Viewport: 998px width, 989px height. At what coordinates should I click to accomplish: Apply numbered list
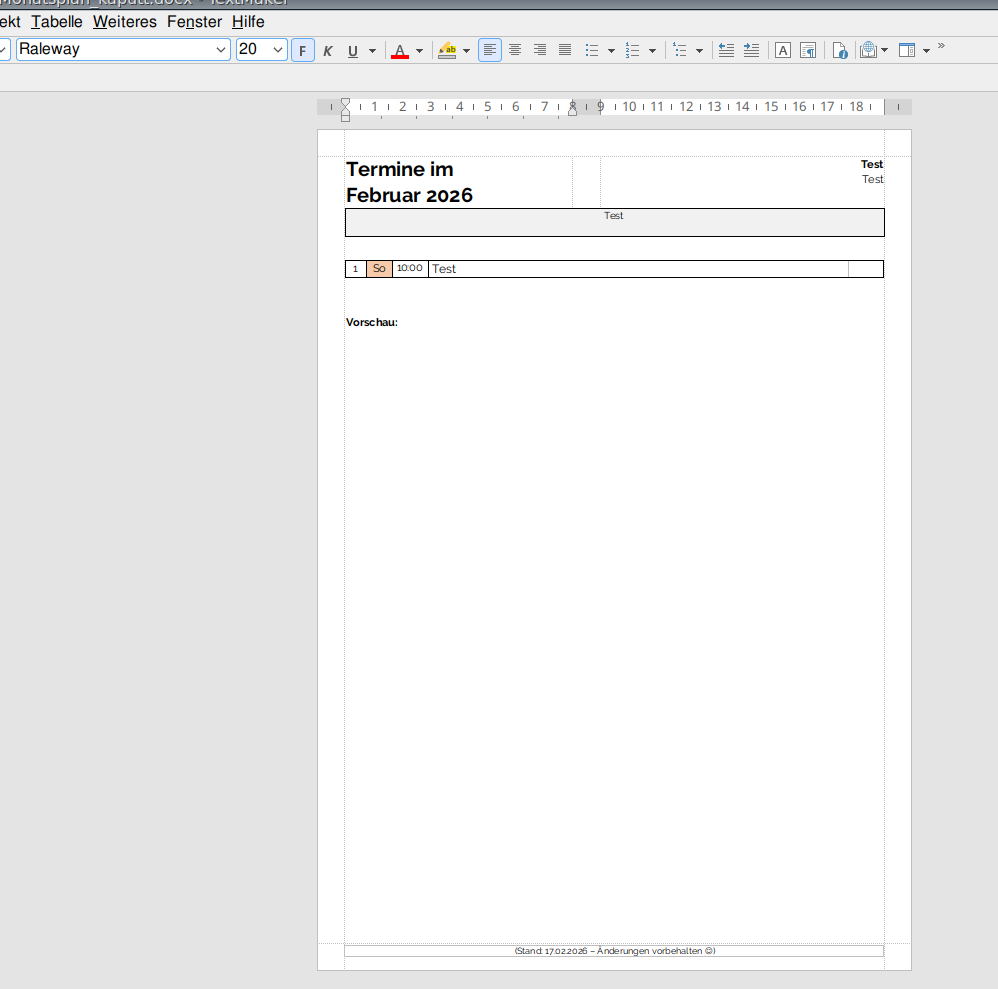tap(633, 51)
